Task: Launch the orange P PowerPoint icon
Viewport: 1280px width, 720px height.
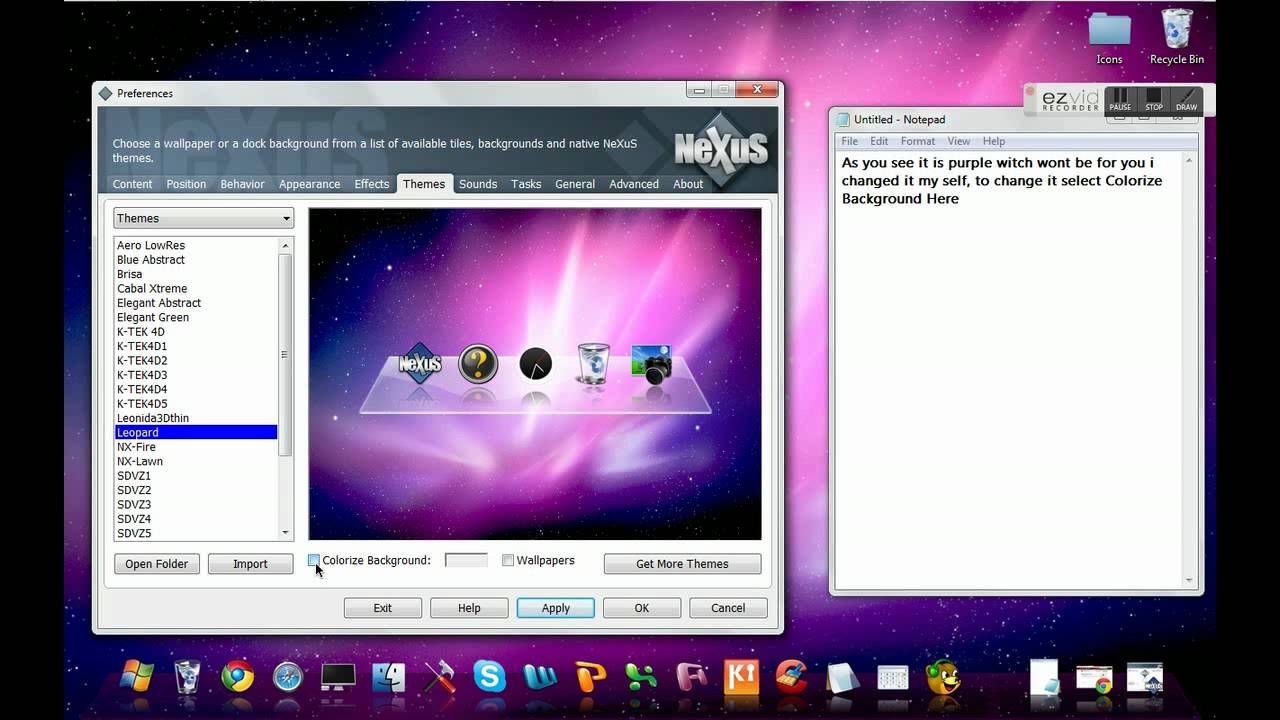Action: [x=590, y=677]
